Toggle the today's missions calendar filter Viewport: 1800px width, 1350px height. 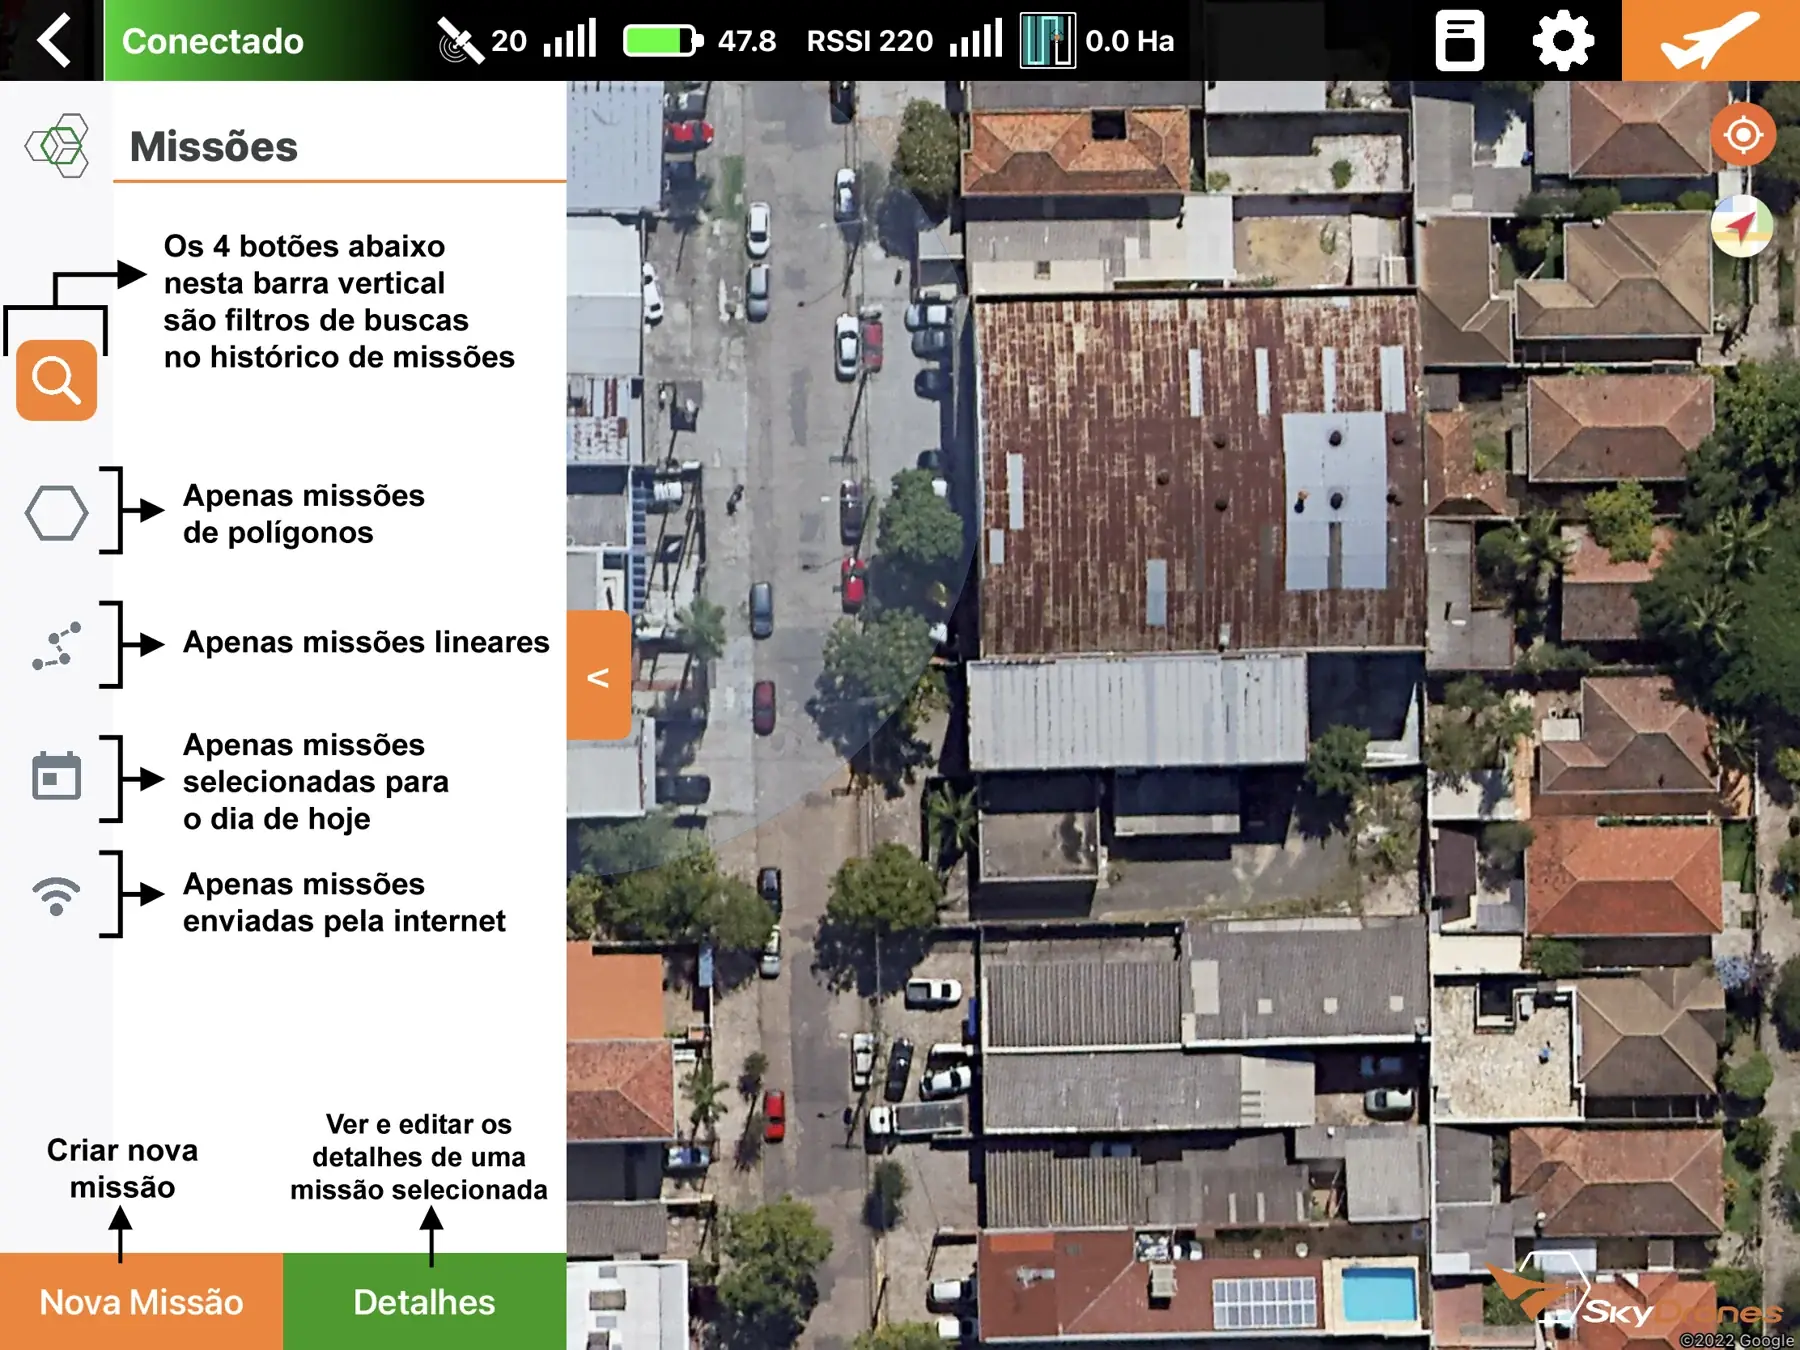[56, 776]
